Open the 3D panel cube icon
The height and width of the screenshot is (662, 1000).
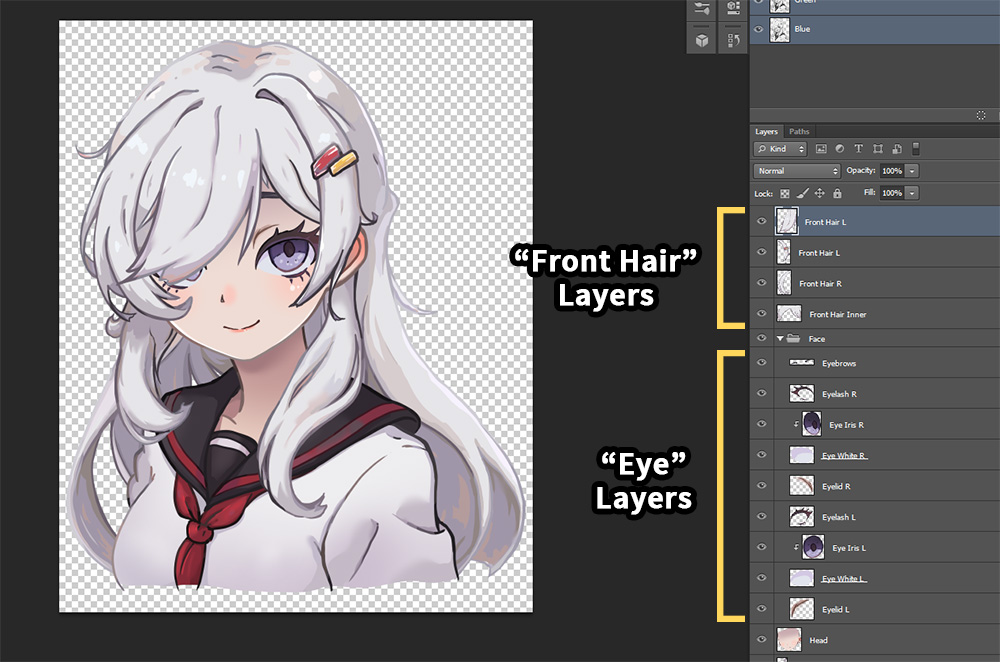click(x=702, y=41)
